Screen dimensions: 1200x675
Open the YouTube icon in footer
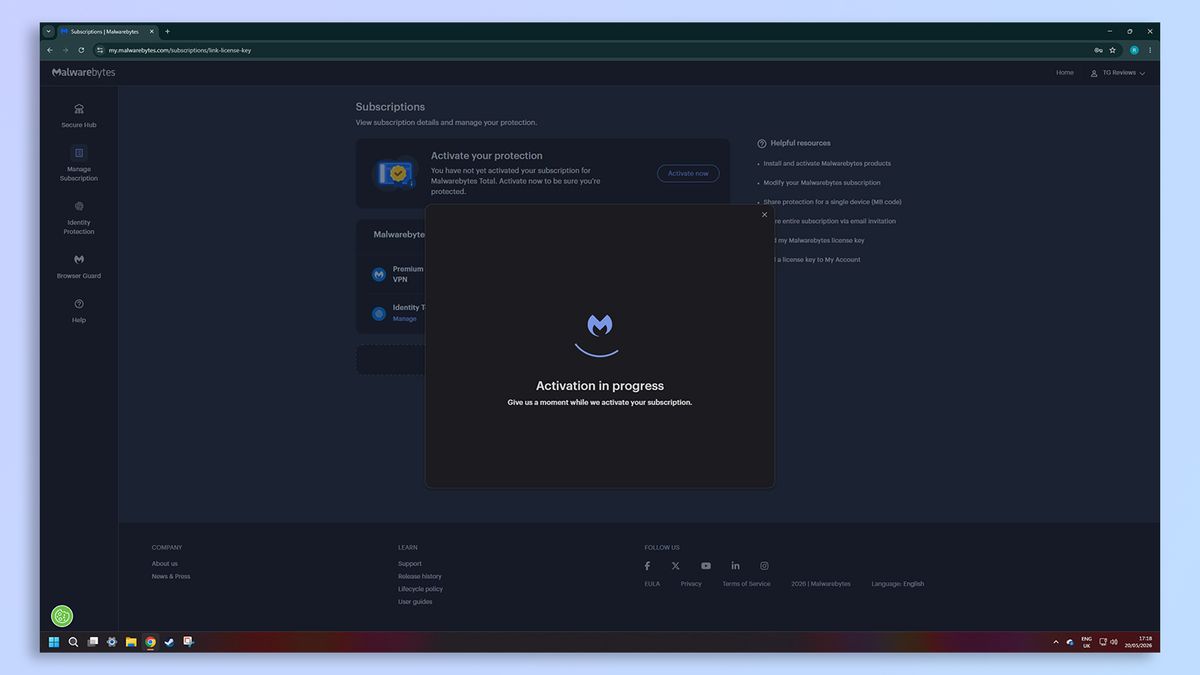(x=706, y=566)
